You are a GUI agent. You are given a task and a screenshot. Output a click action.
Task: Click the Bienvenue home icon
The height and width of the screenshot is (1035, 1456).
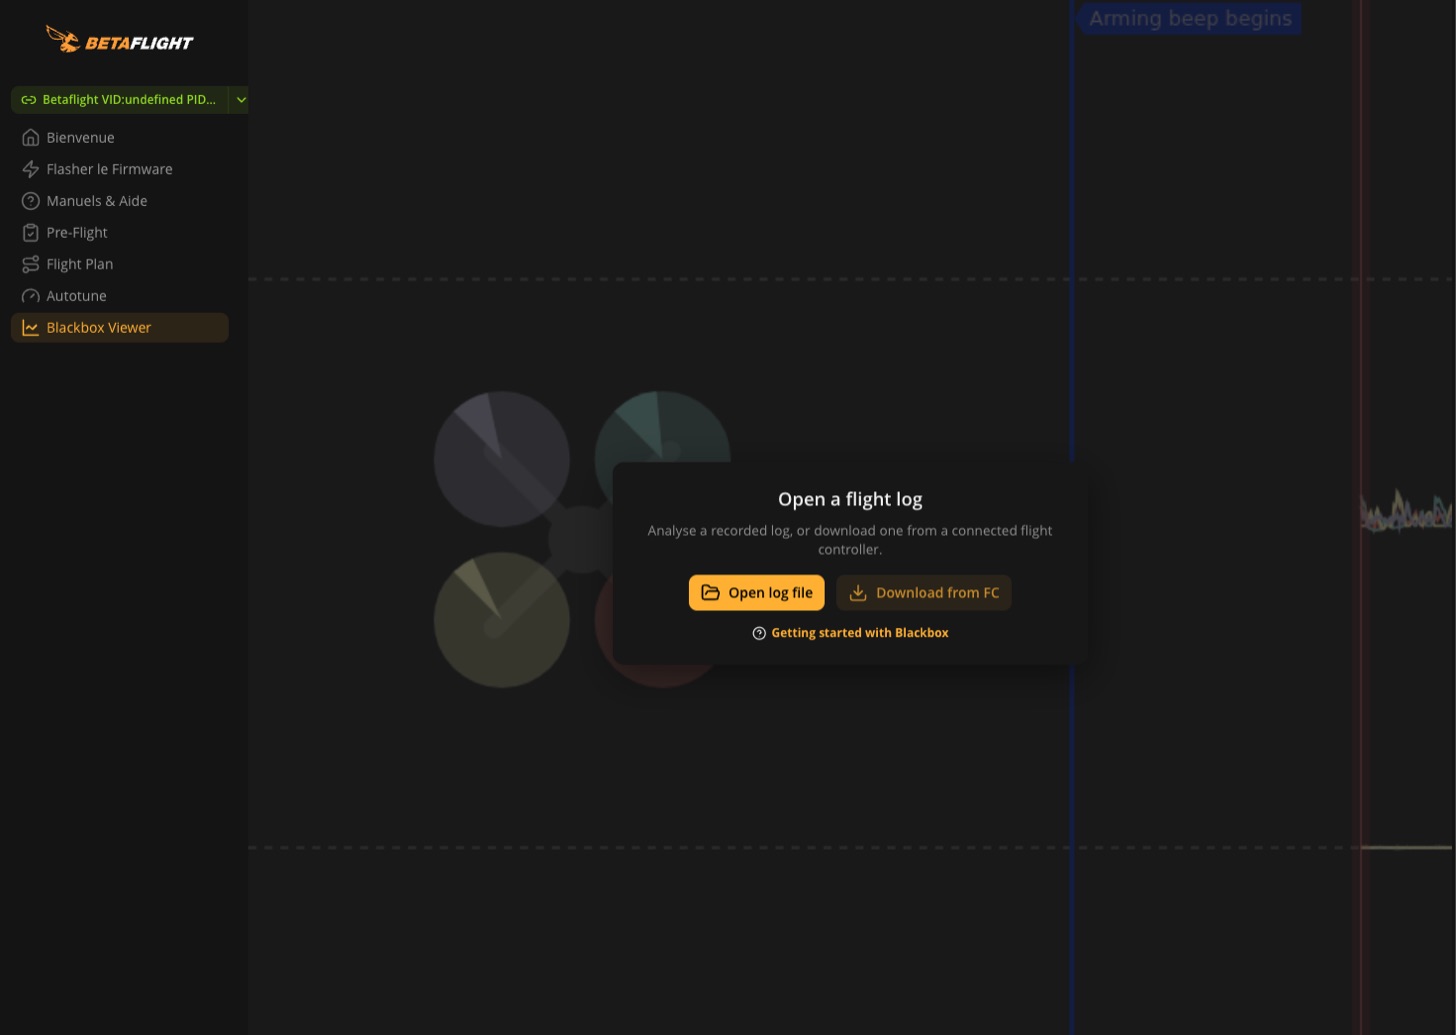31,137
